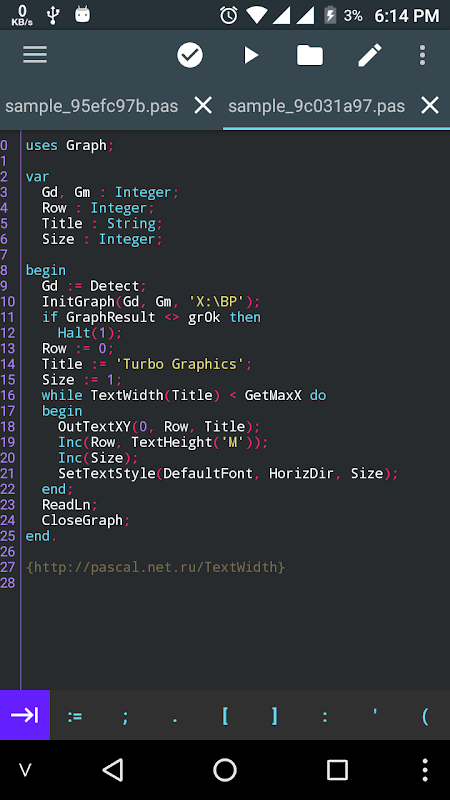
Task: Insert the := assignment symbol
Action: 75,716
